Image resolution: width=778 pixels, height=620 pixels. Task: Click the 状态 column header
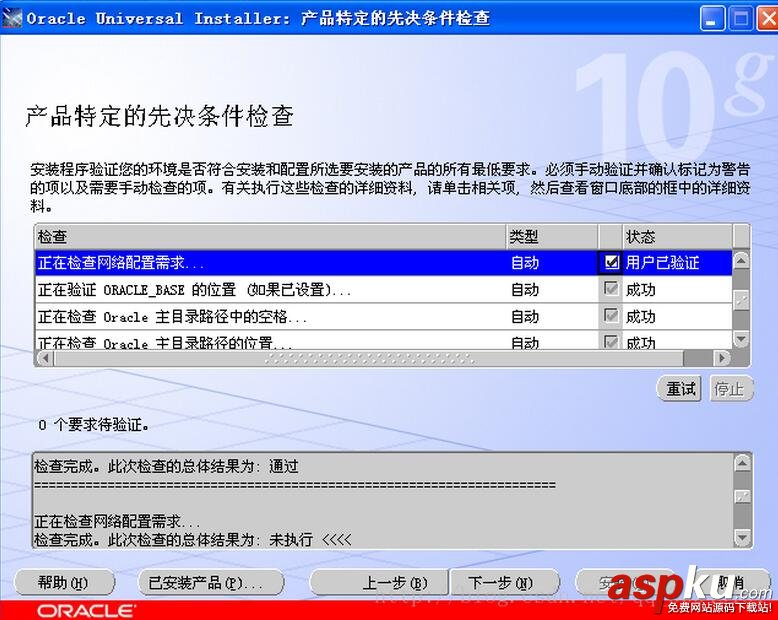pos(677,237)
